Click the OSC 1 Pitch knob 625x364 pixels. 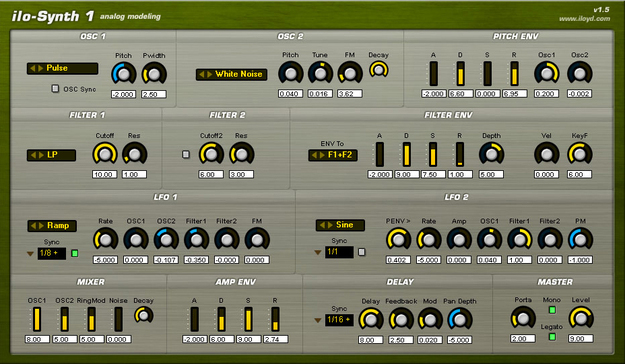pyautogui.click(x=124, y=74)
